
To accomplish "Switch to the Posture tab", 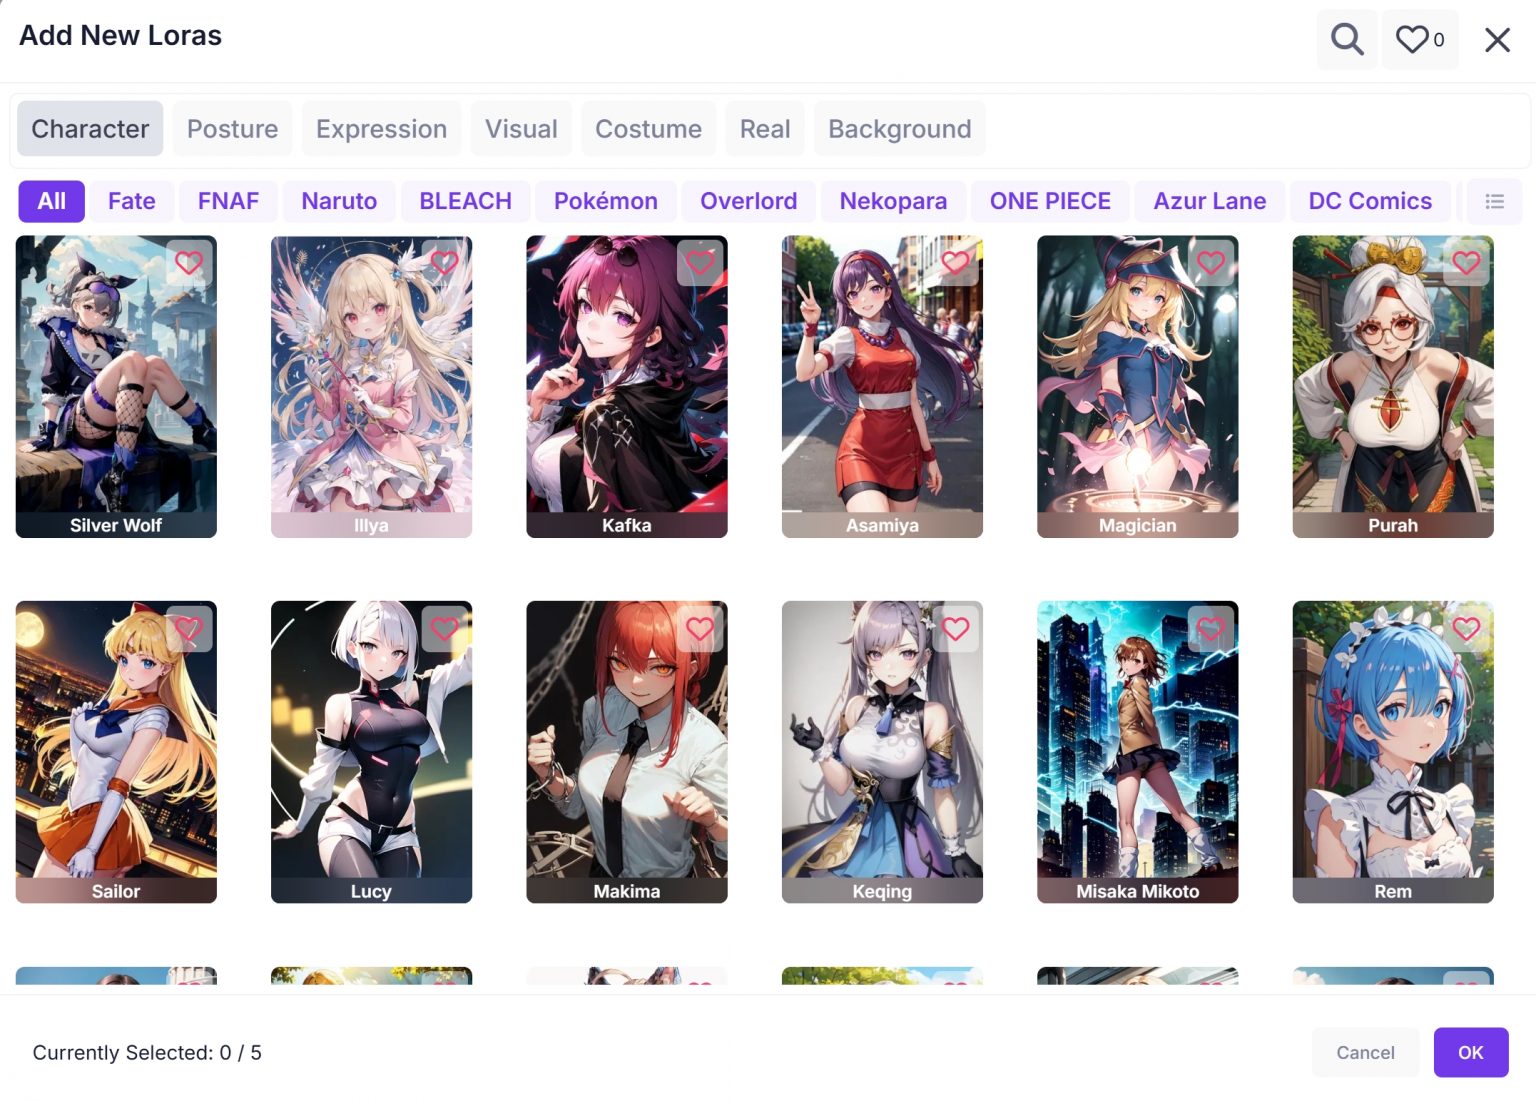I will tap(232, 129).
